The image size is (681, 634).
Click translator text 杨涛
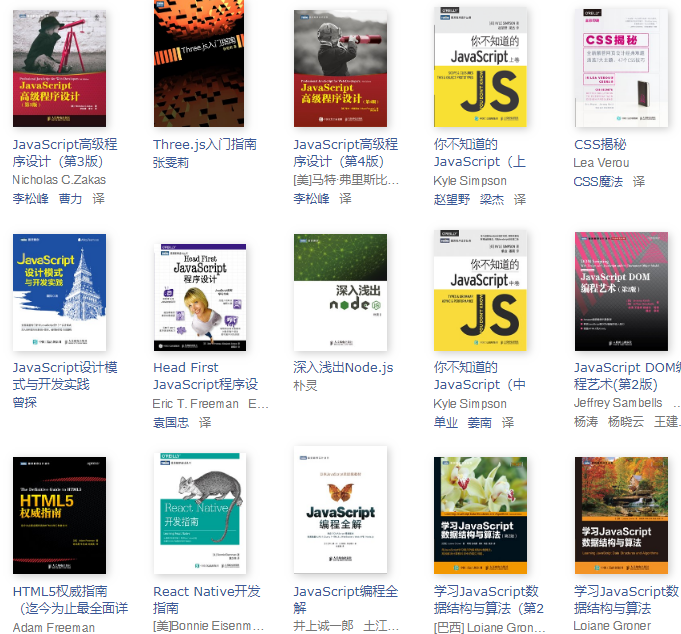(x=586, y=421)
